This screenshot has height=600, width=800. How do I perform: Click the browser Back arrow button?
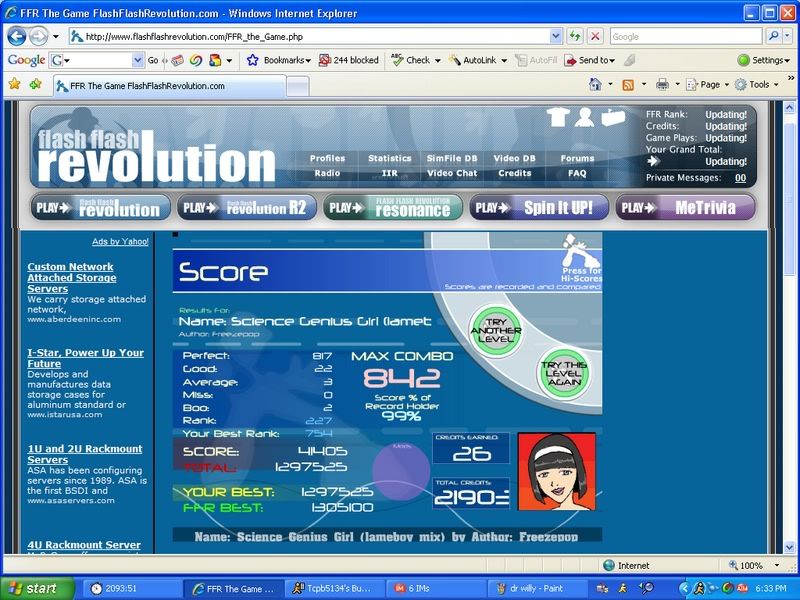pos(17,36)
